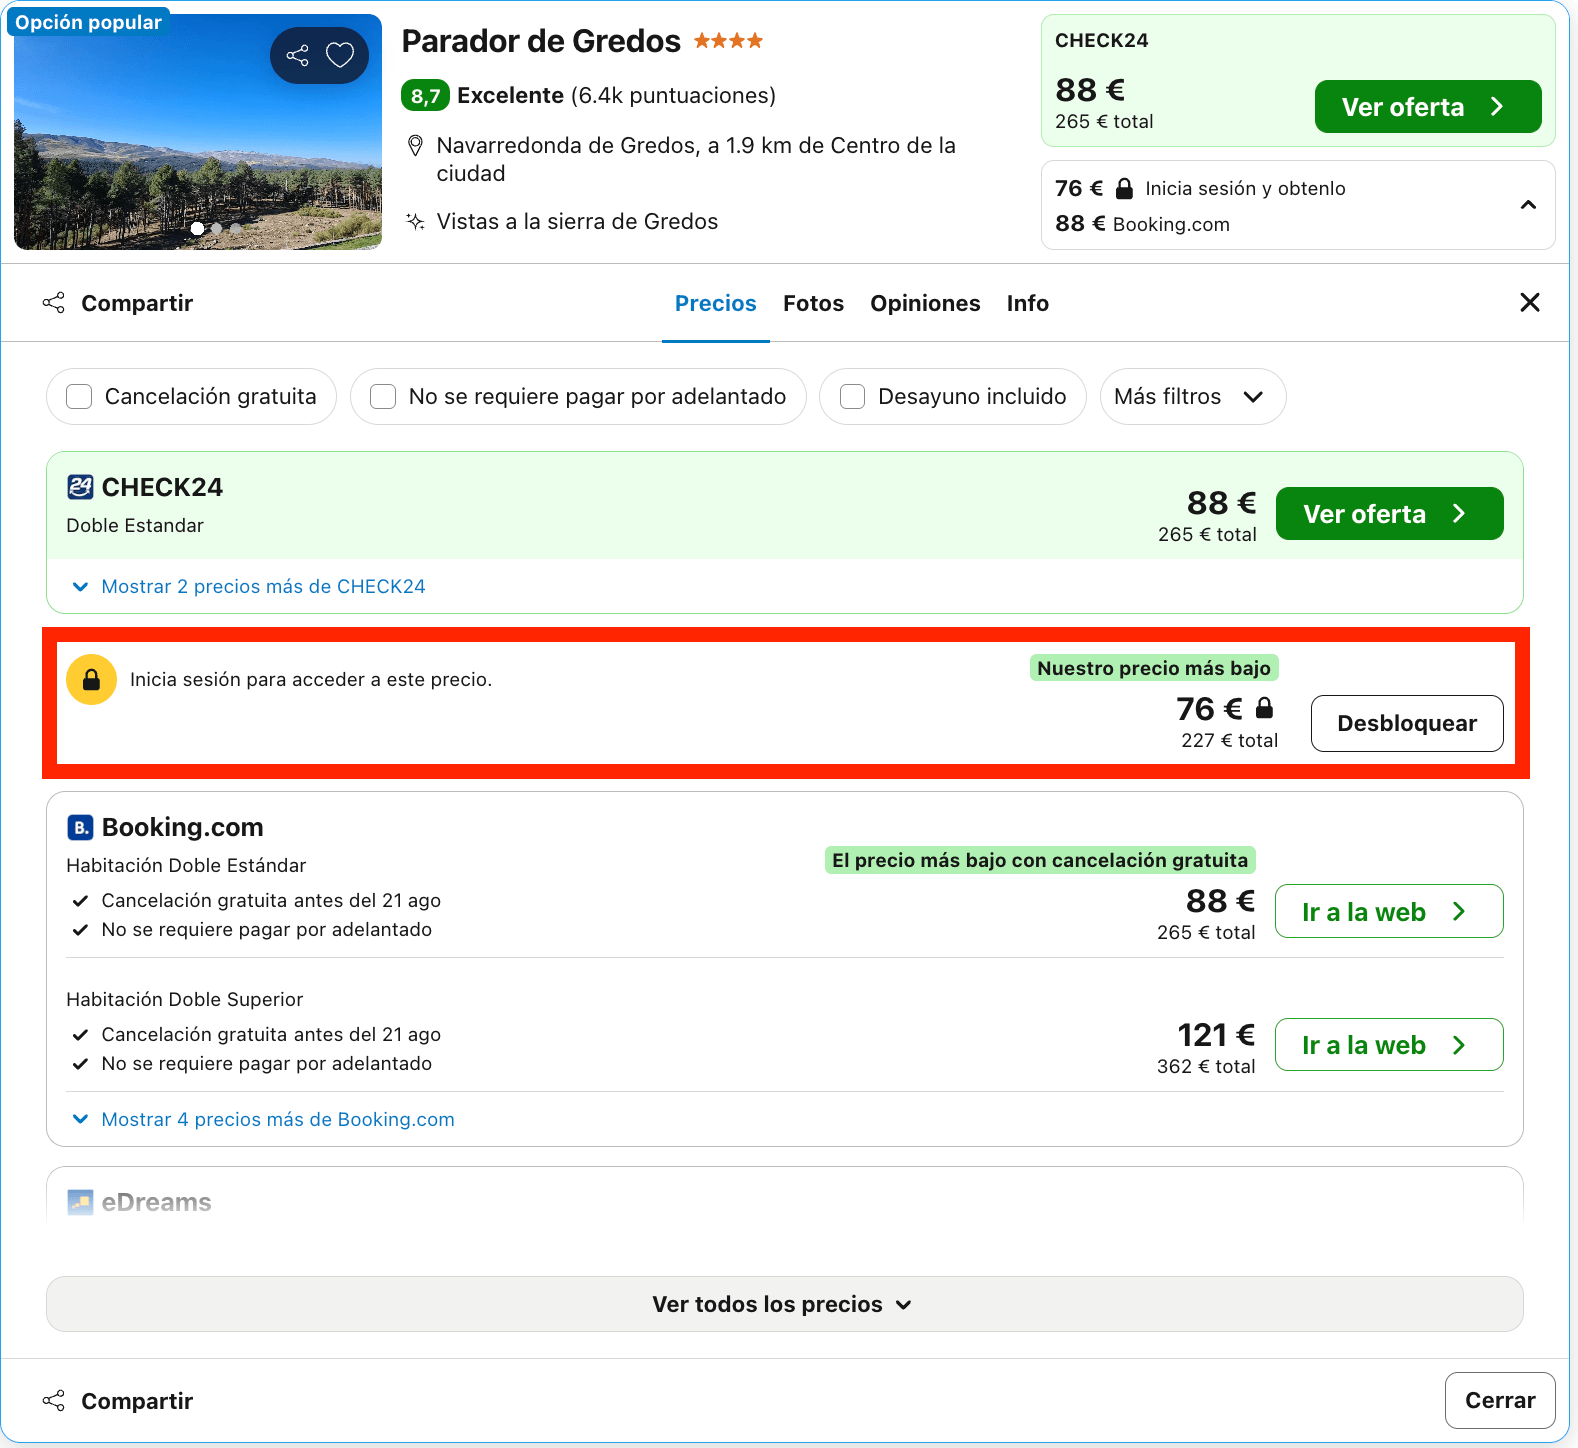The image size is (1578, 1448).
Task: Click the four-star hotel rating icons
Action: click(x=728, y=41)
